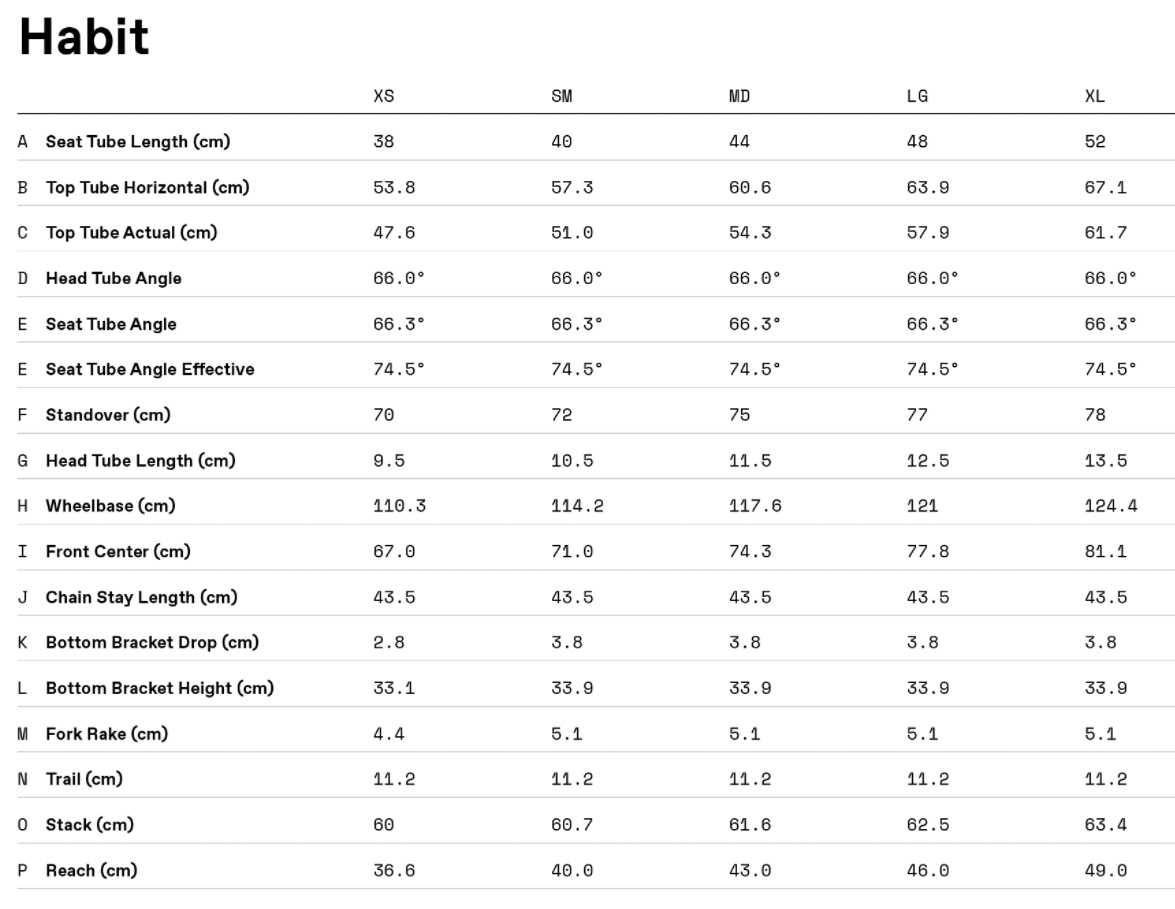Select the SM size column header
The image size is (1175, 909).
562,97
